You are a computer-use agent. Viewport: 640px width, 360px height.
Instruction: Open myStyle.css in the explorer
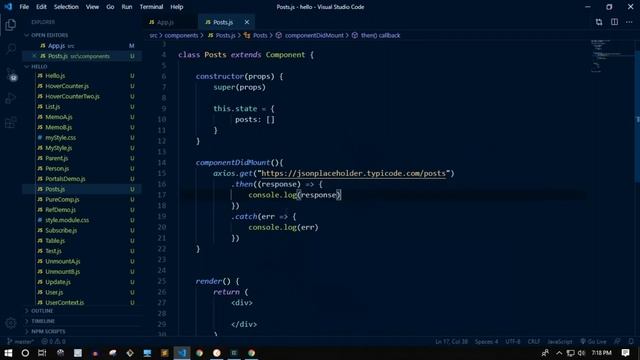click(83, 138)
